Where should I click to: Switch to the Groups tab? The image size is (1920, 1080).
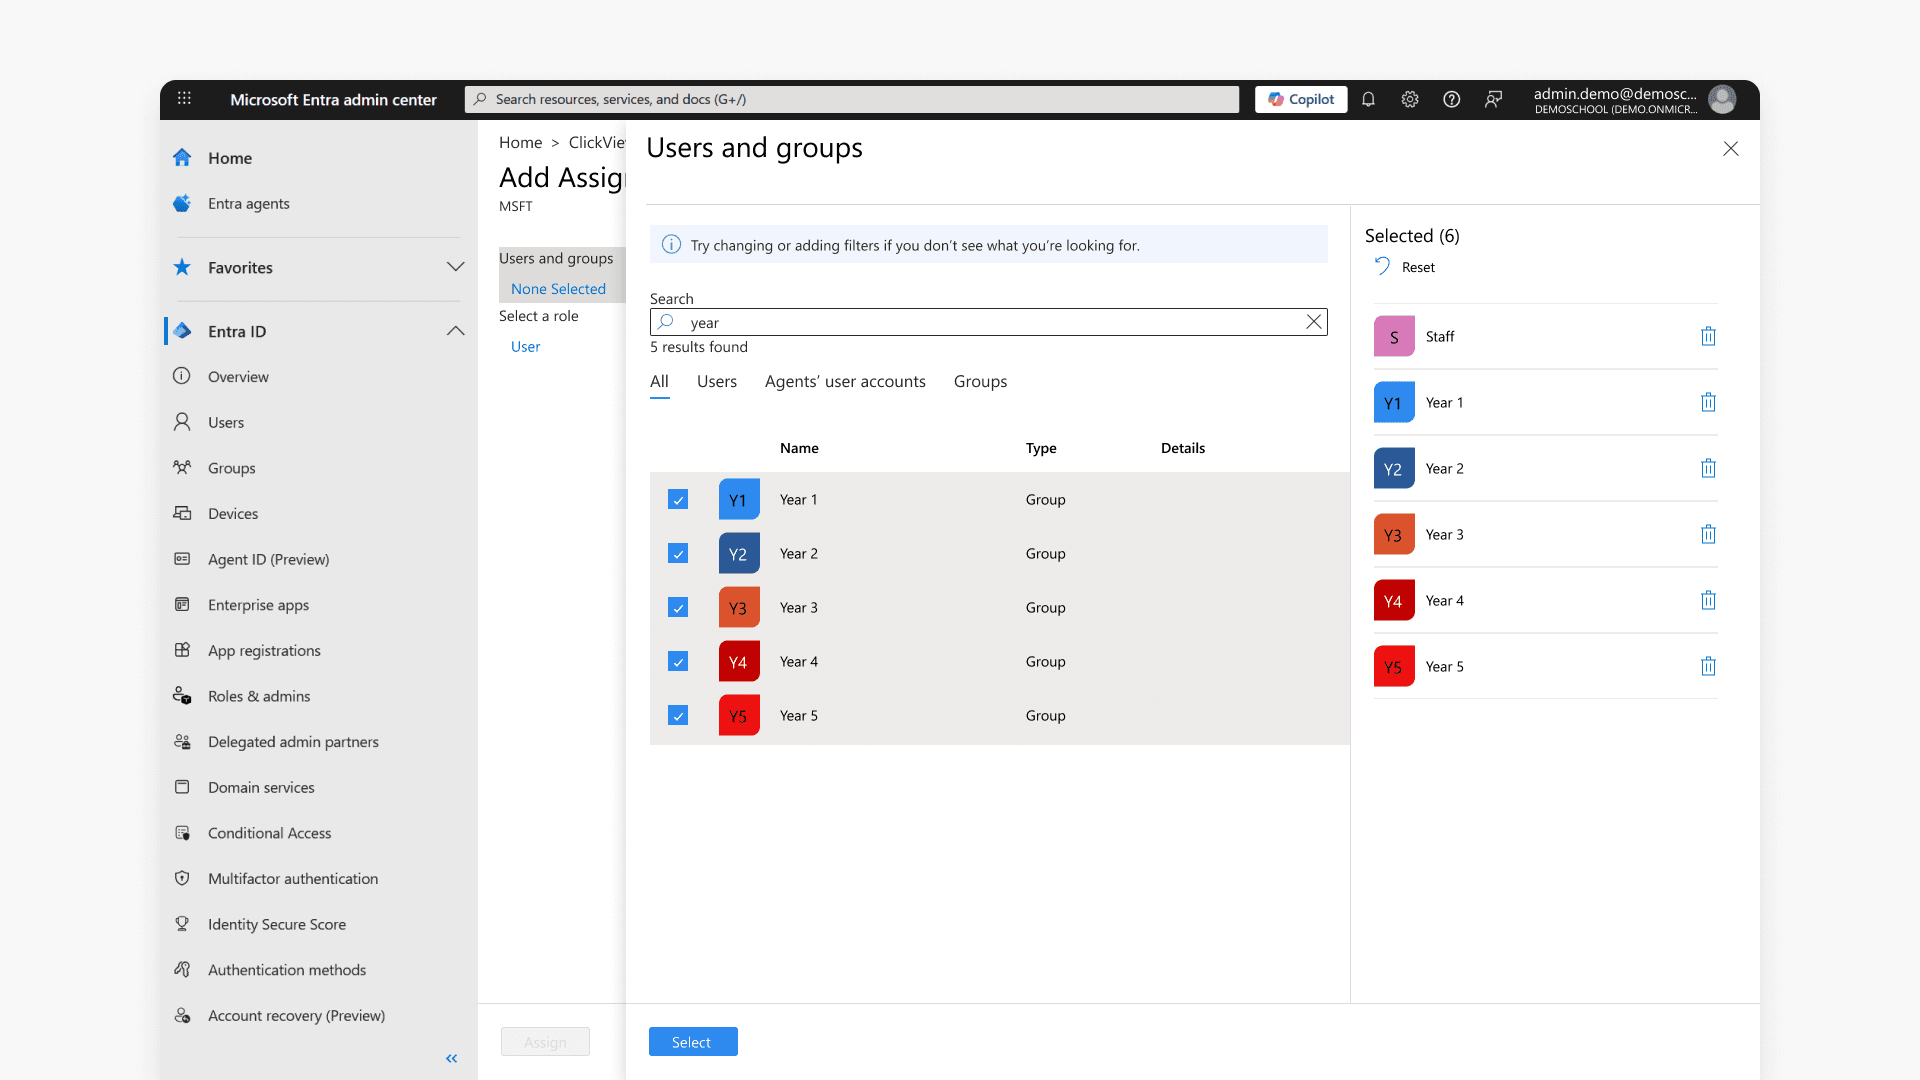(x=980, y=382)
